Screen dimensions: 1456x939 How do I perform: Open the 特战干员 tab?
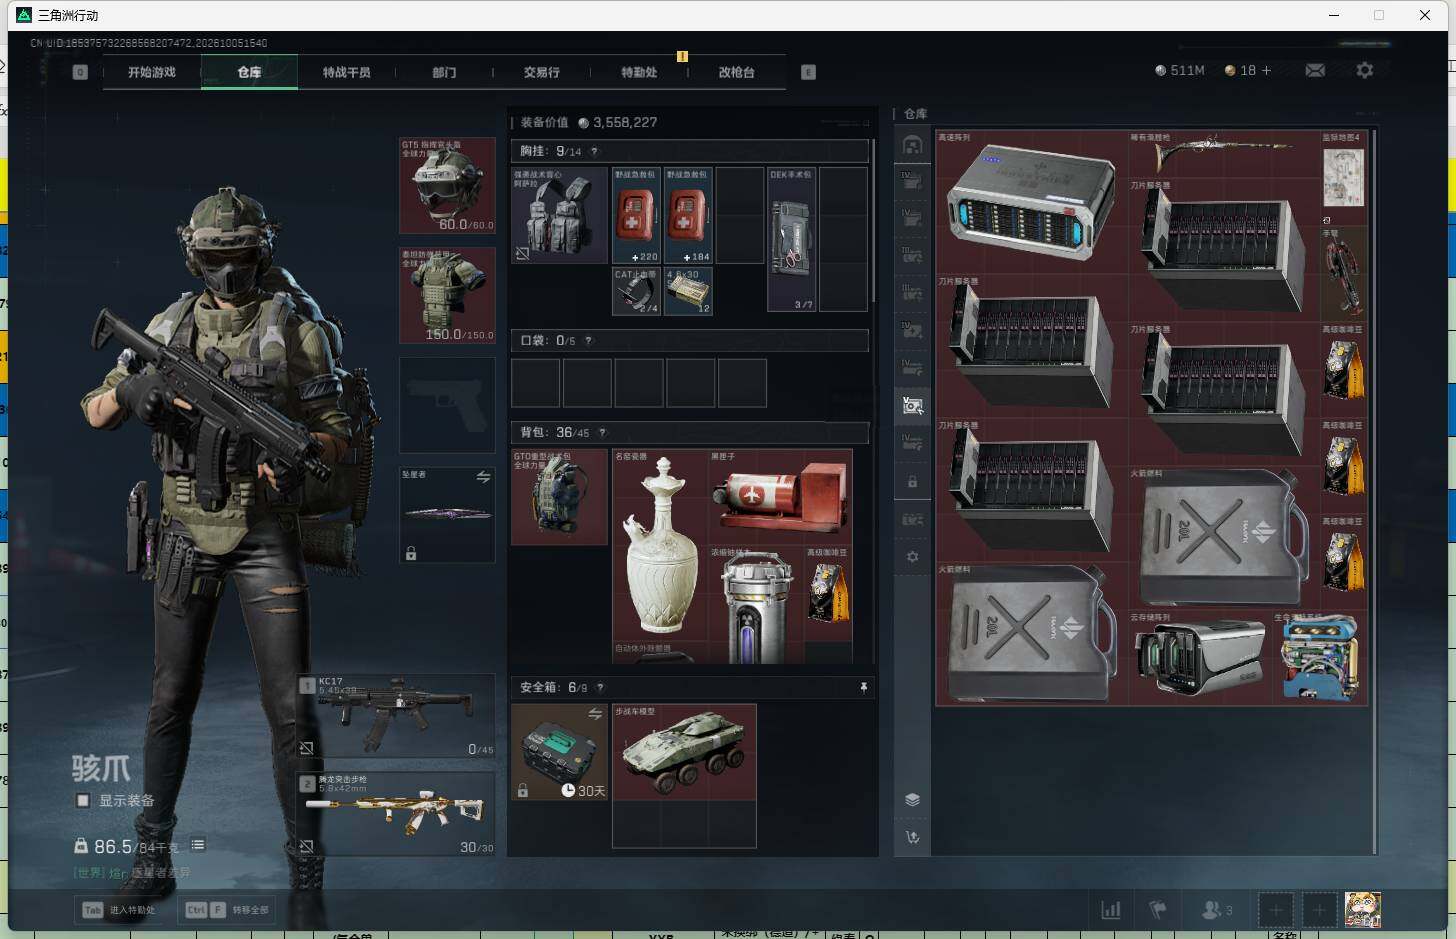click(346, 72)
